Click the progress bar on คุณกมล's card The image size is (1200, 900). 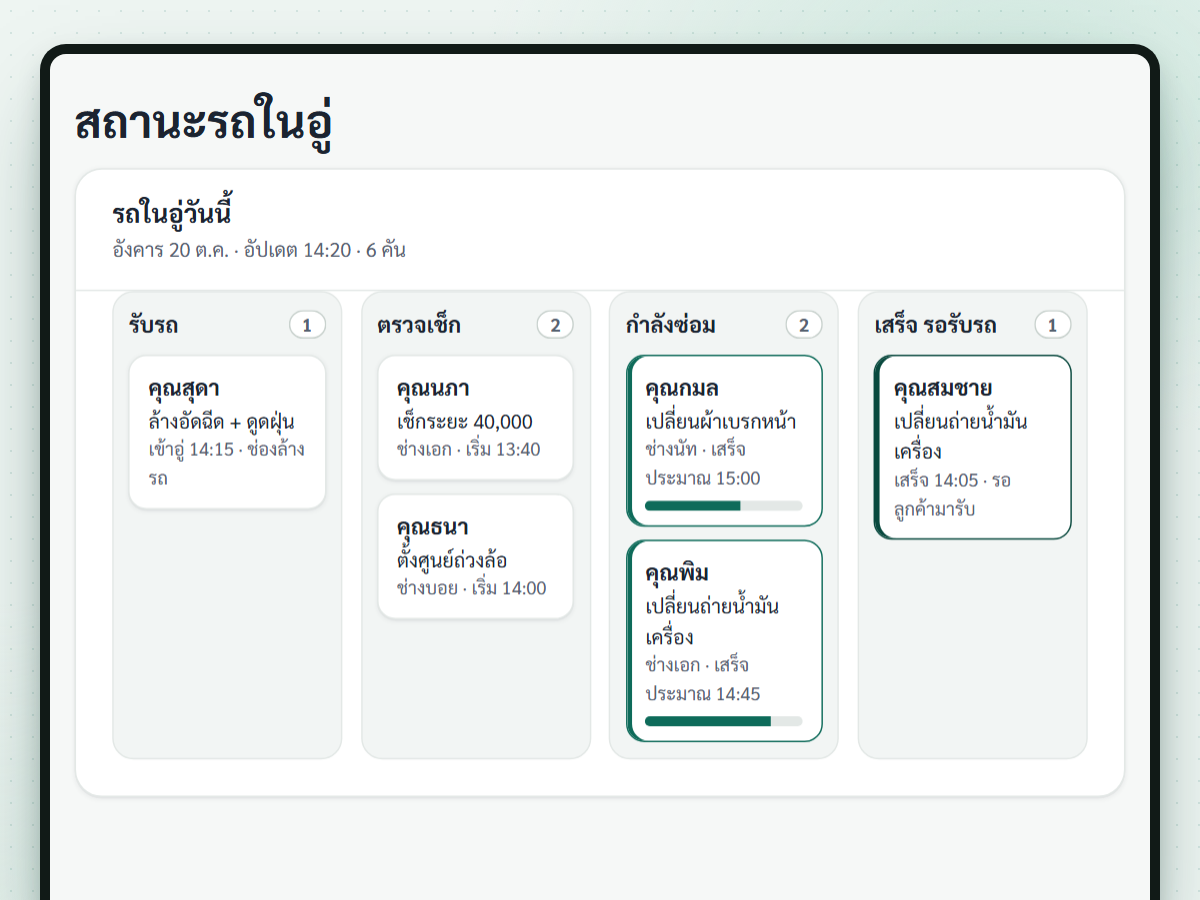point(724,506)
